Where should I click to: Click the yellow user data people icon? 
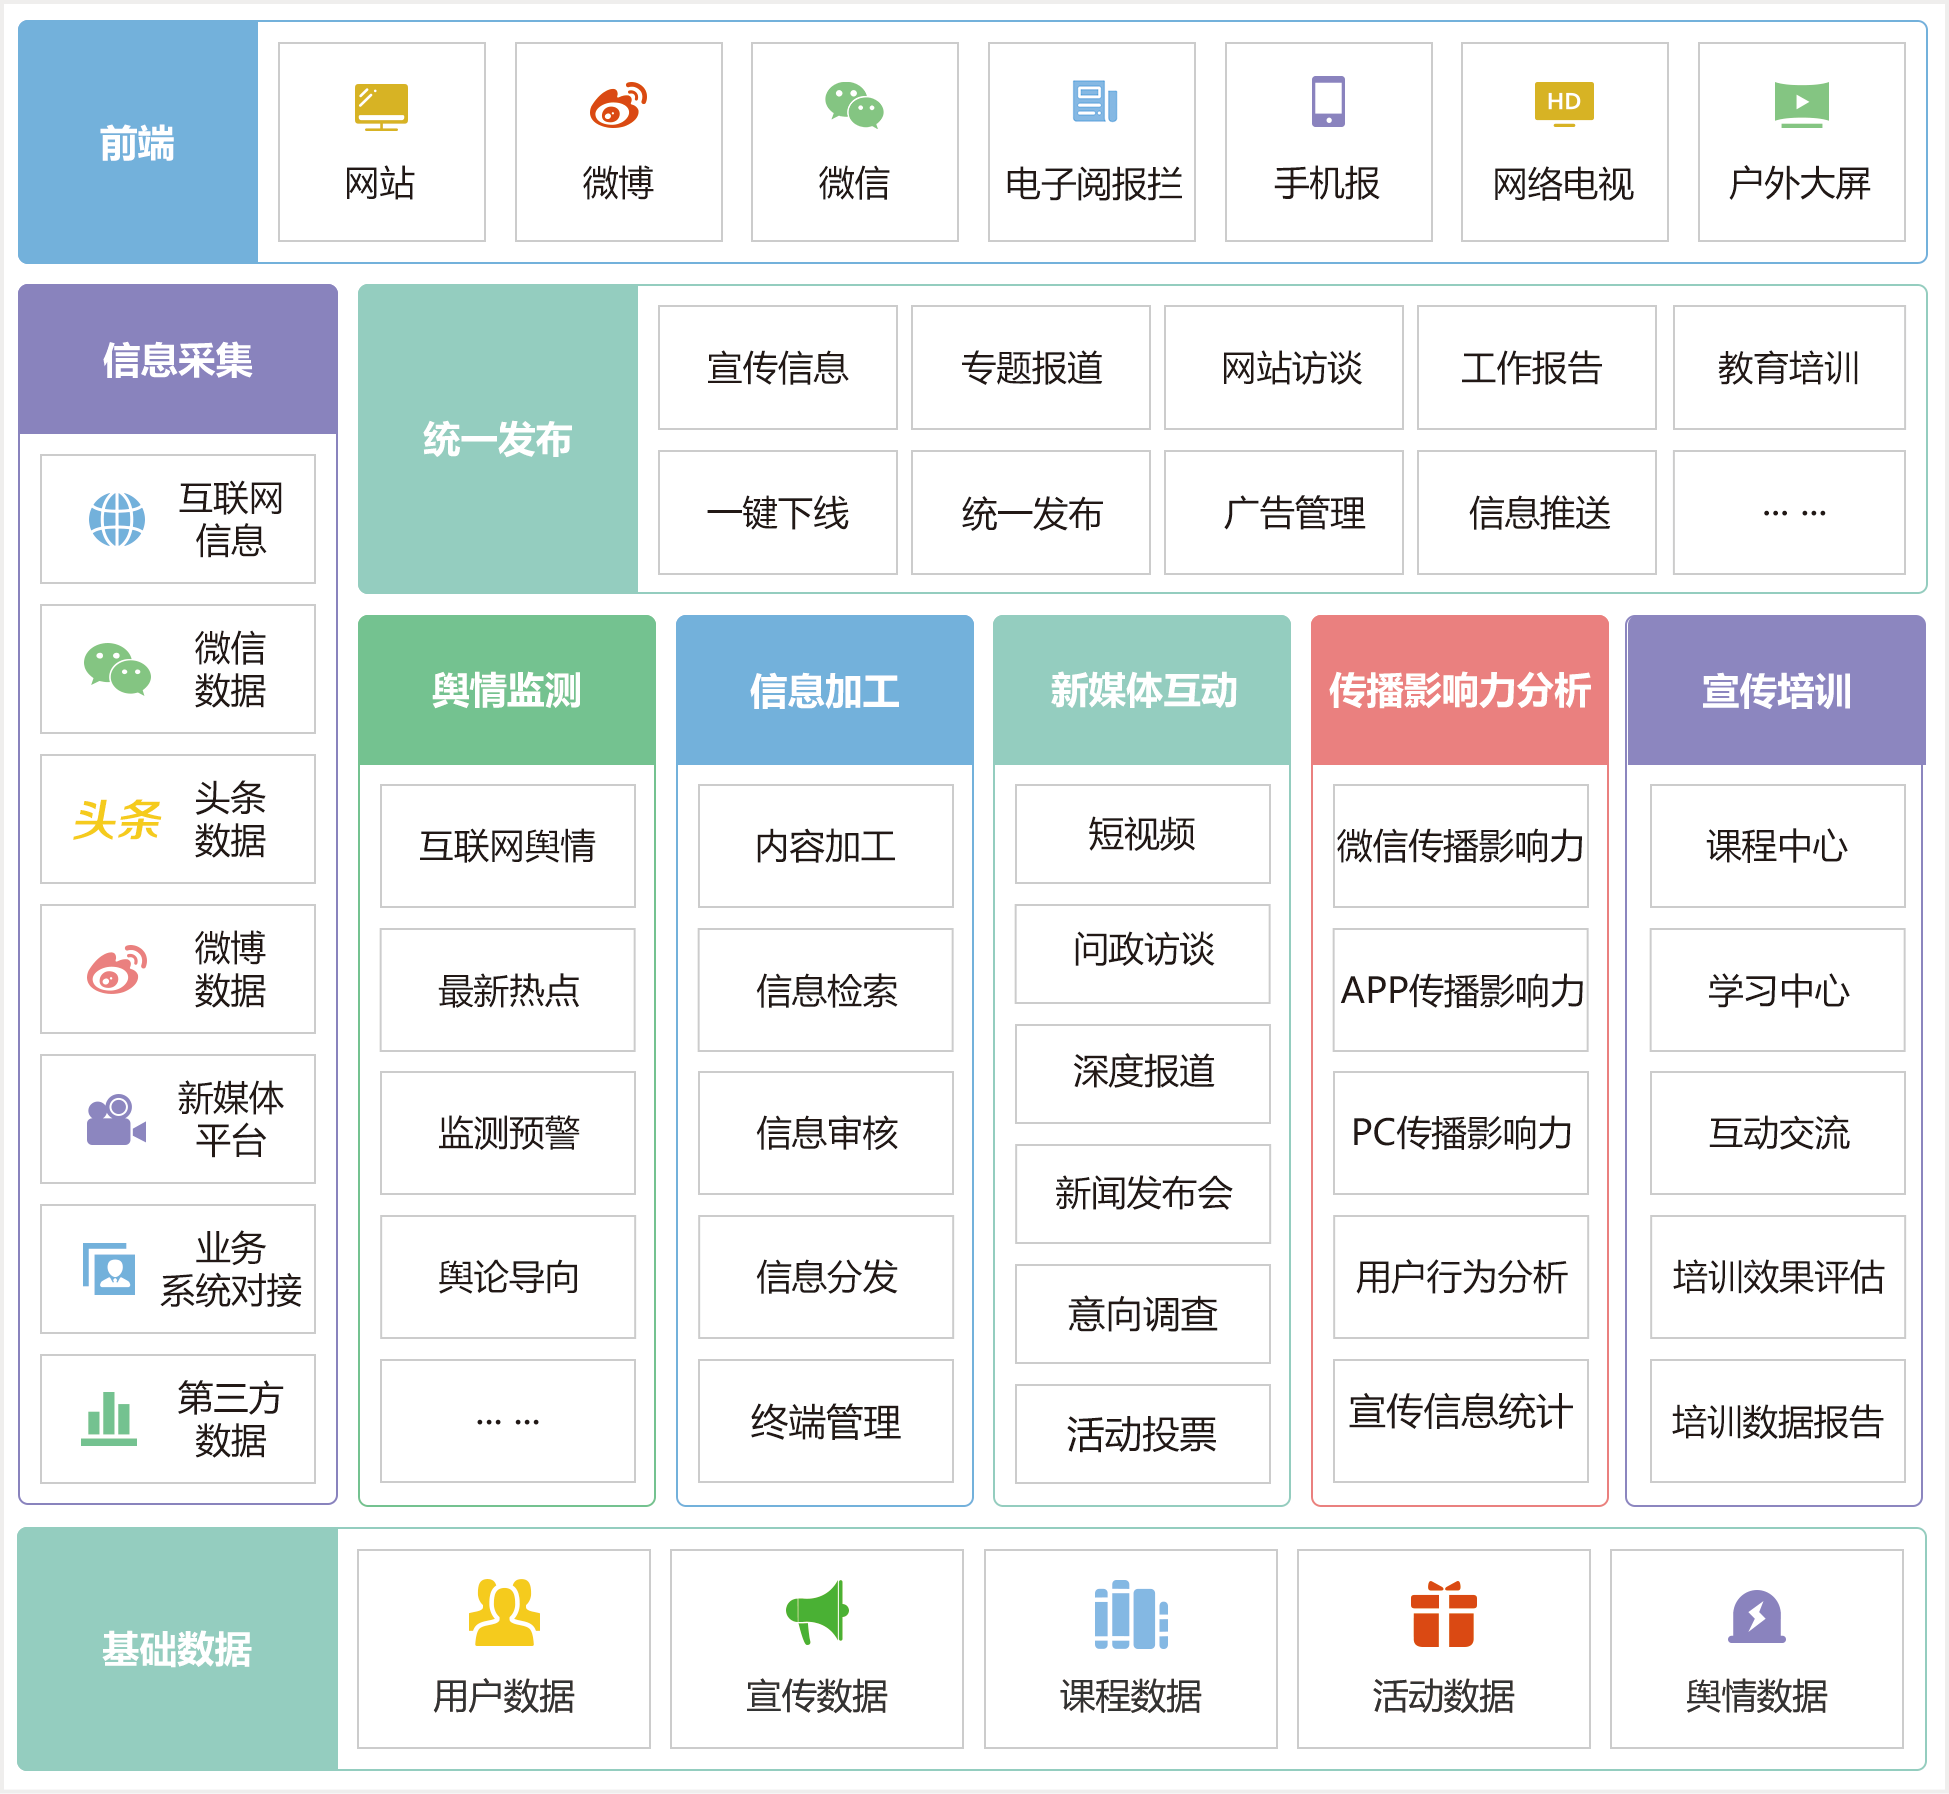tap(503, 1612)
